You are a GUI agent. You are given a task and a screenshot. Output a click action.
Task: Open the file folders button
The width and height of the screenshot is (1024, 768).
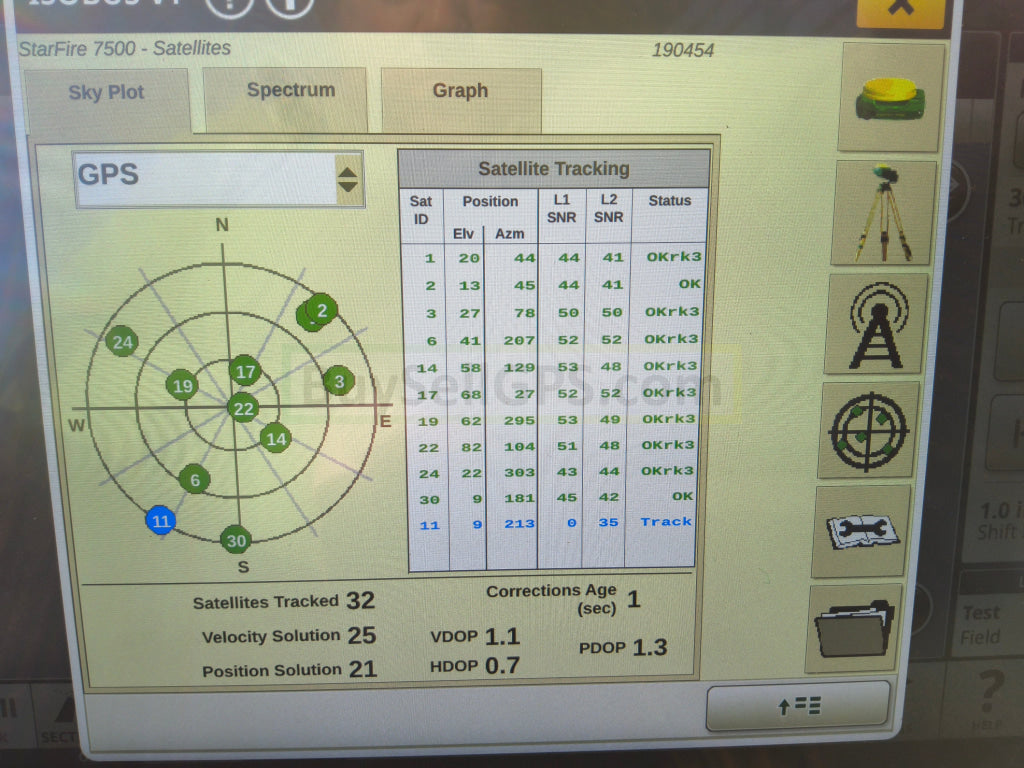[x=854, y=628]
